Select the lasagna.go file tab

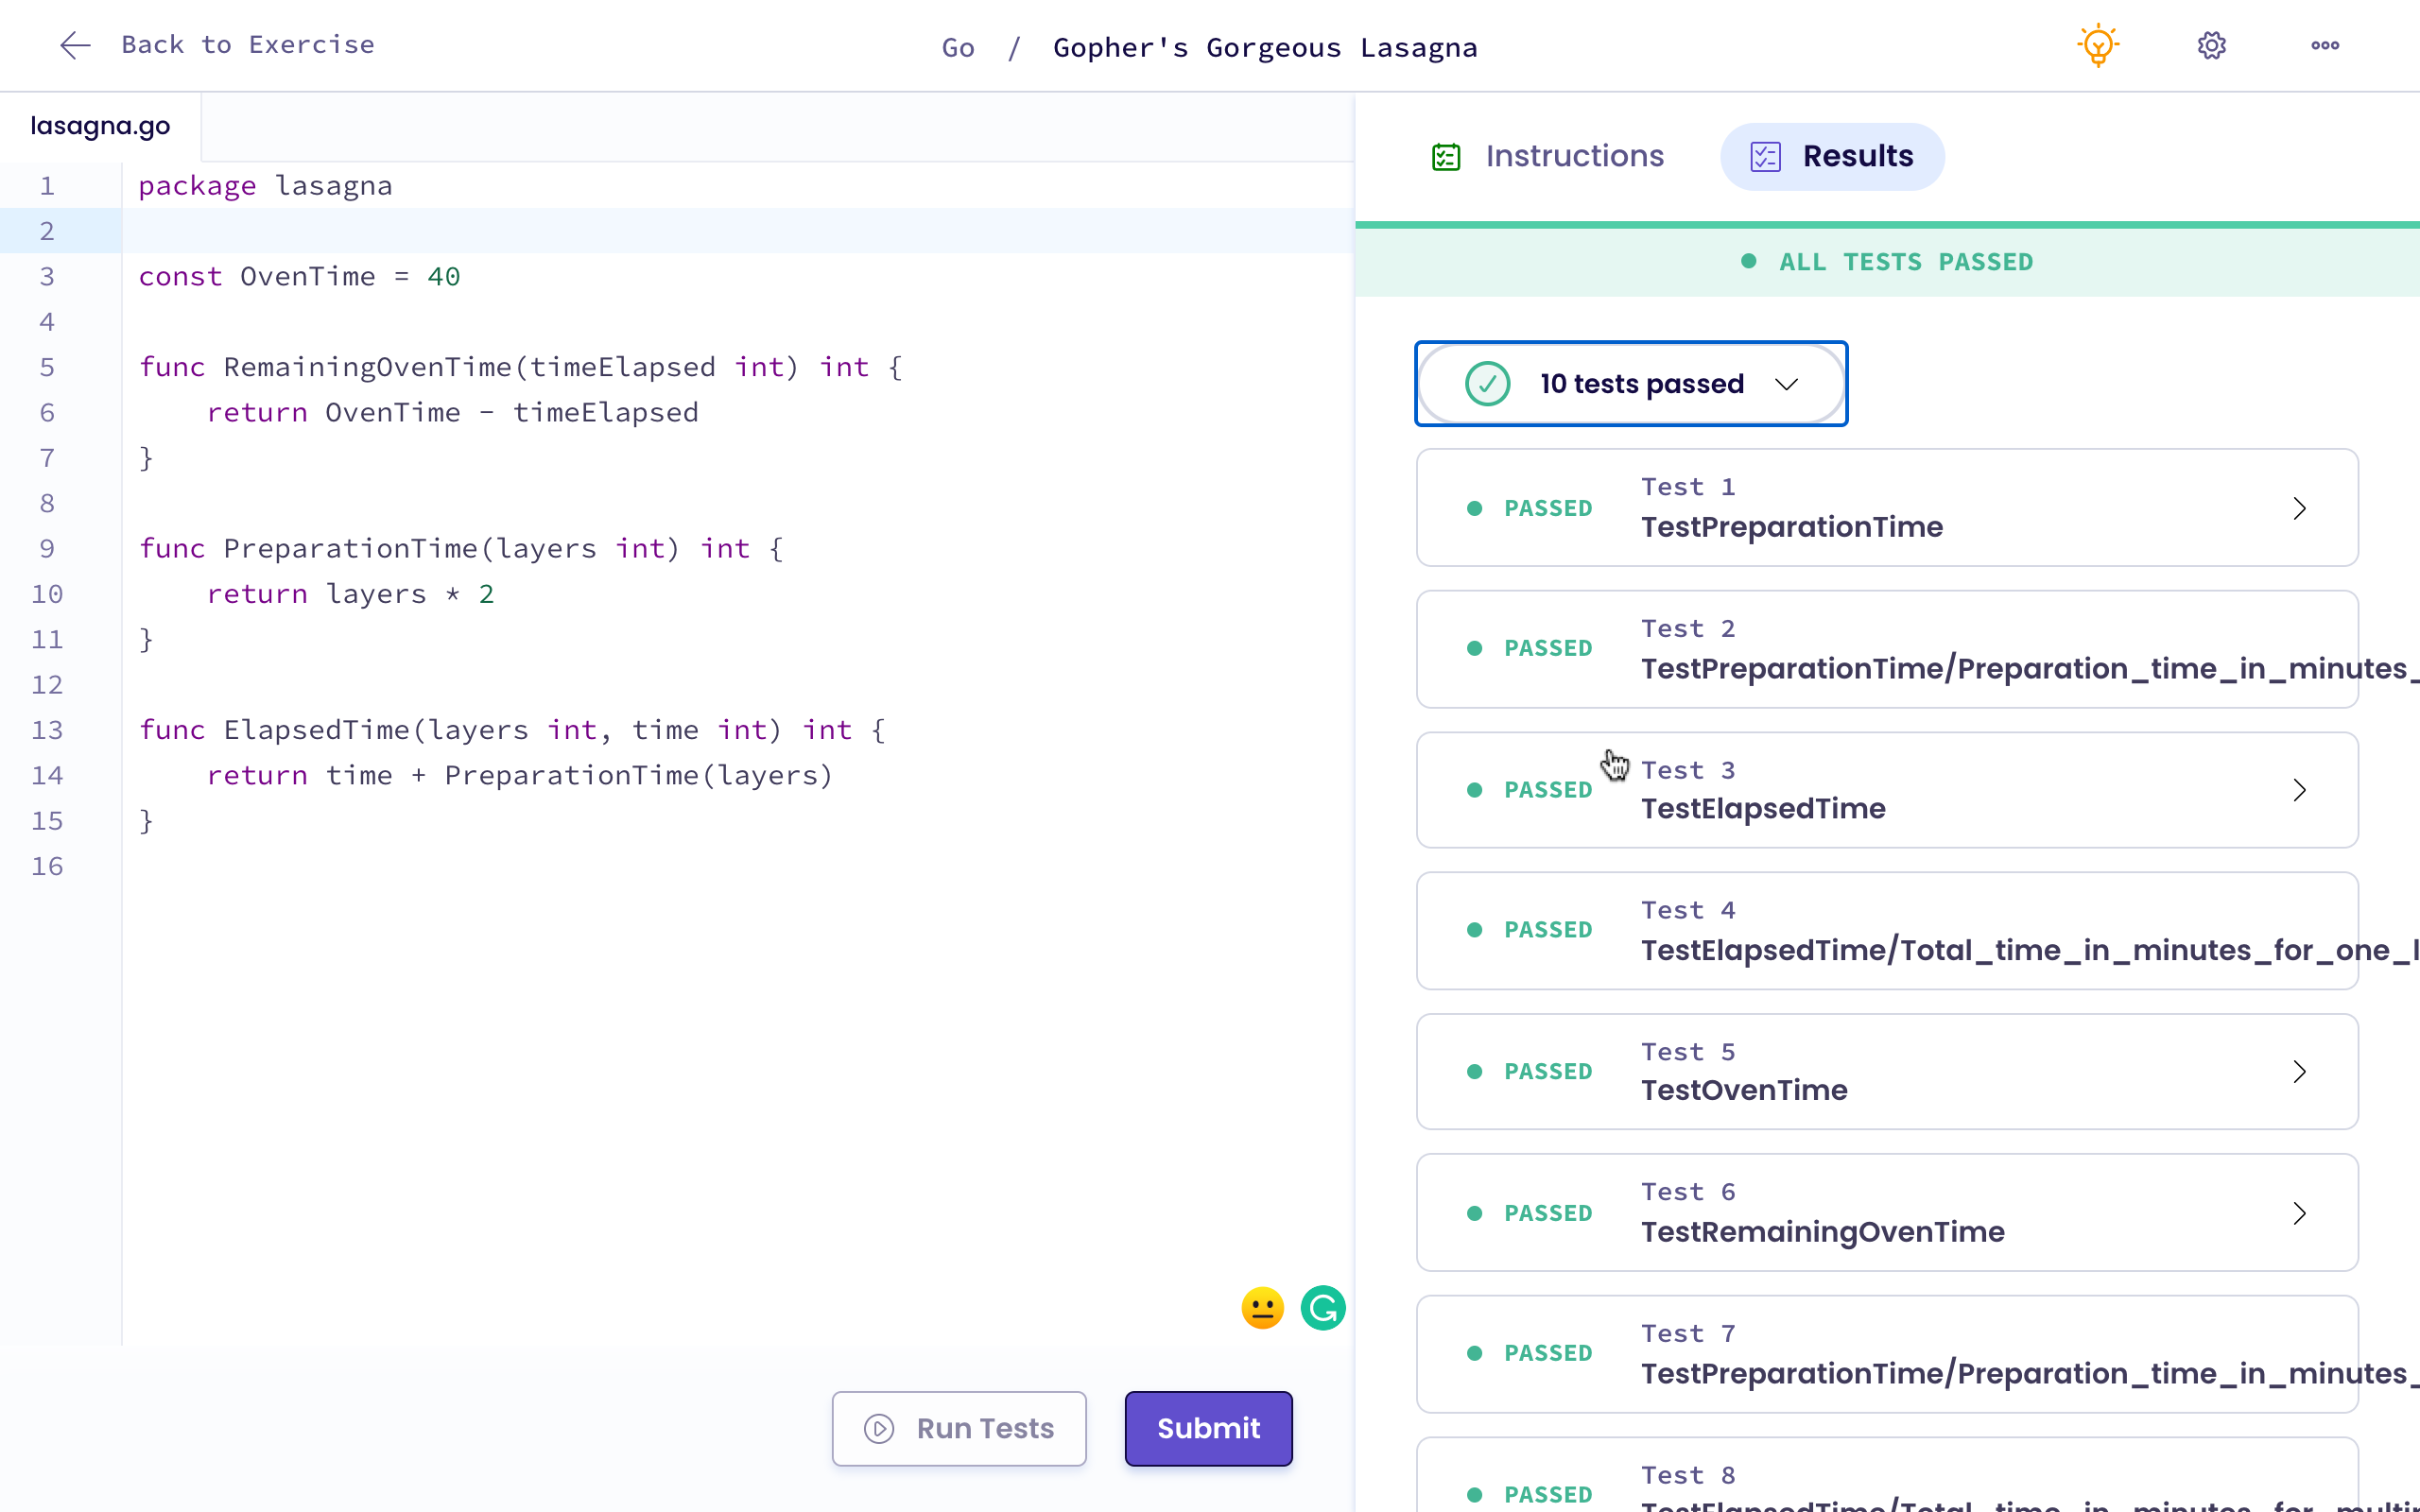100,126
